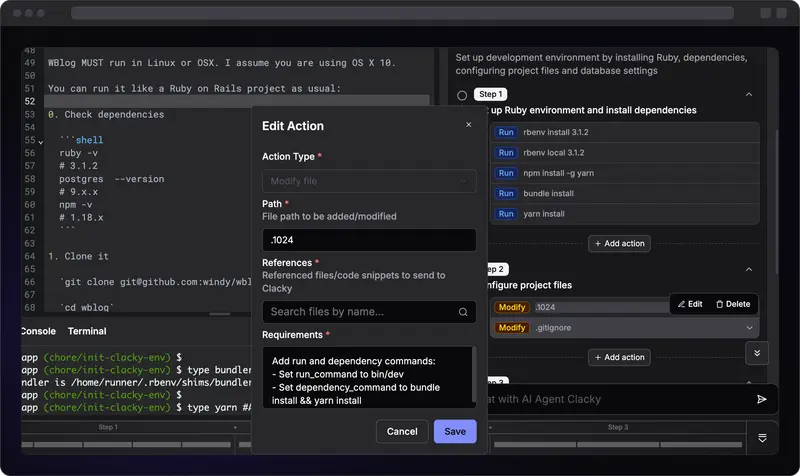Click the timeline collapse icon at bottom right
The width and height of the screenshot is (800, 476).
click(x=762, y=438)
